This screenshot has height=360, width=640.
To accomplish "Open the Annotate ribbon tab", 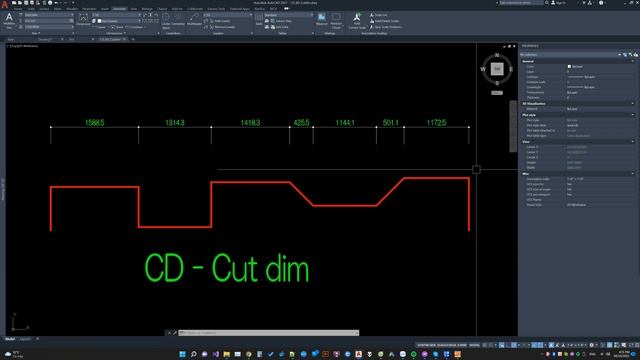I will click(119, 9).
